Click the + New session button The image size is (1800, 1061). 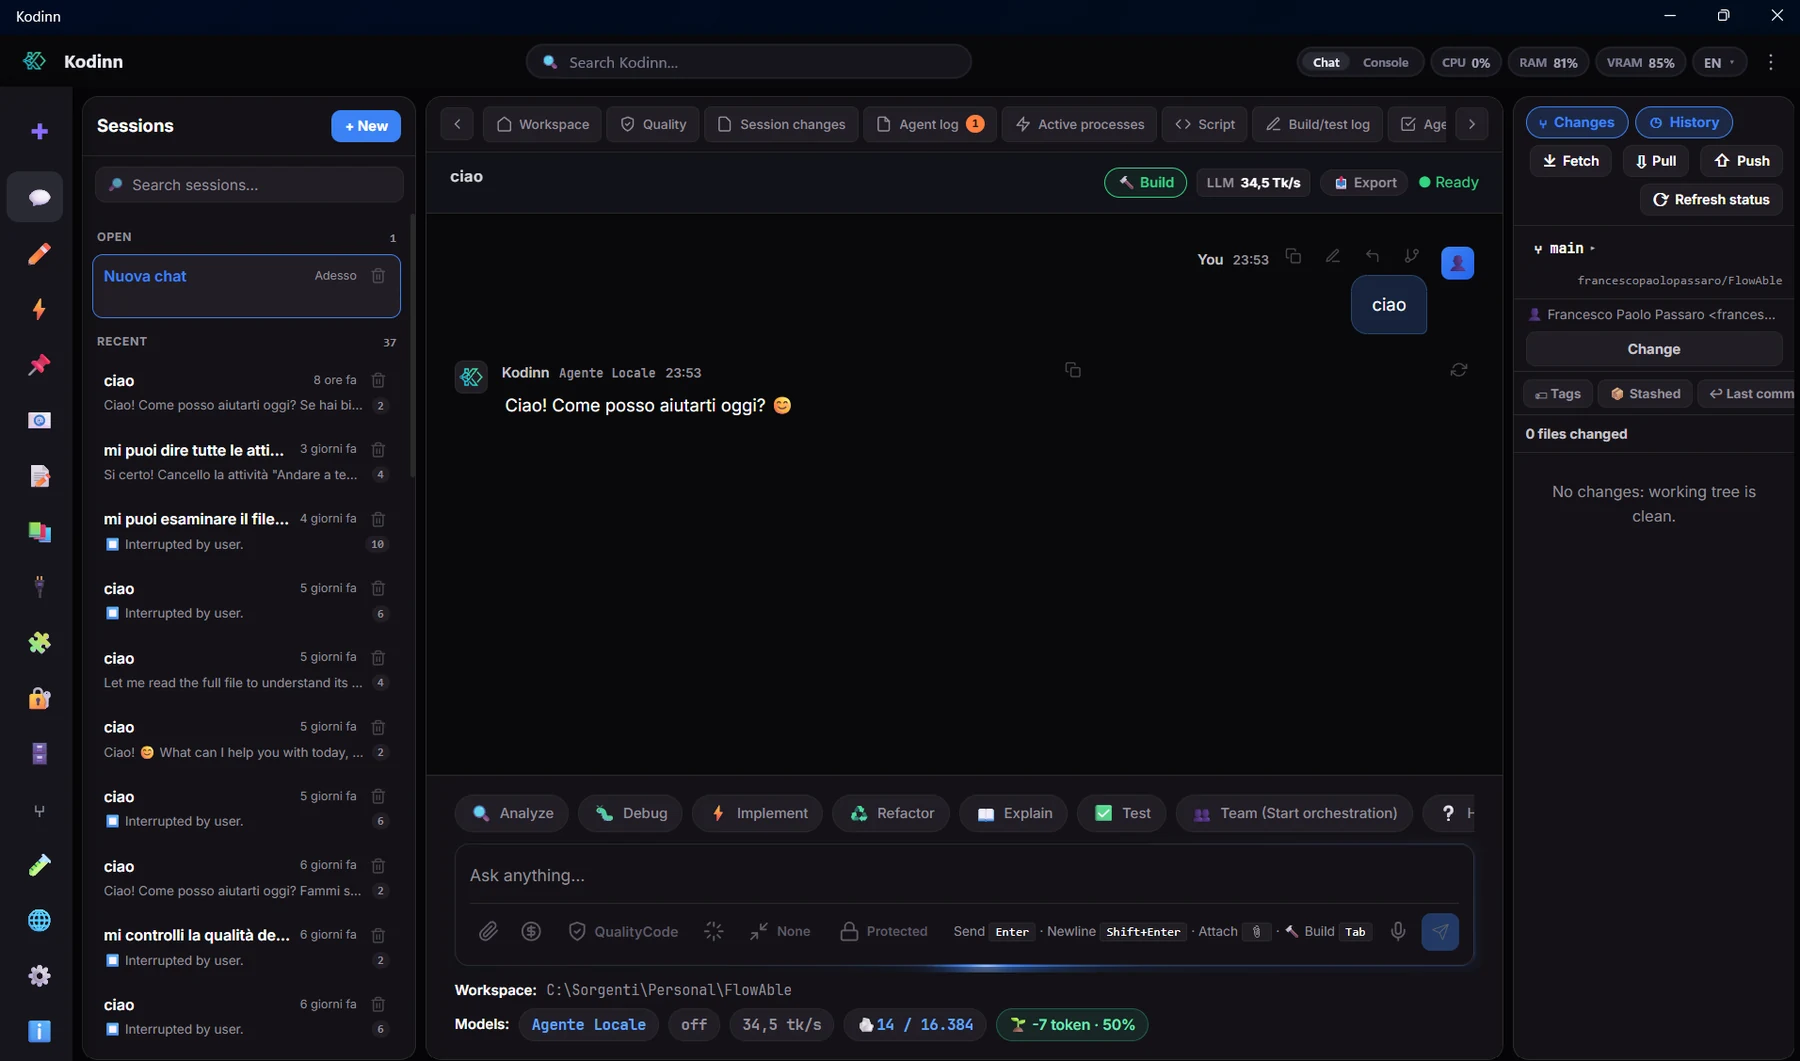(366, 126)
